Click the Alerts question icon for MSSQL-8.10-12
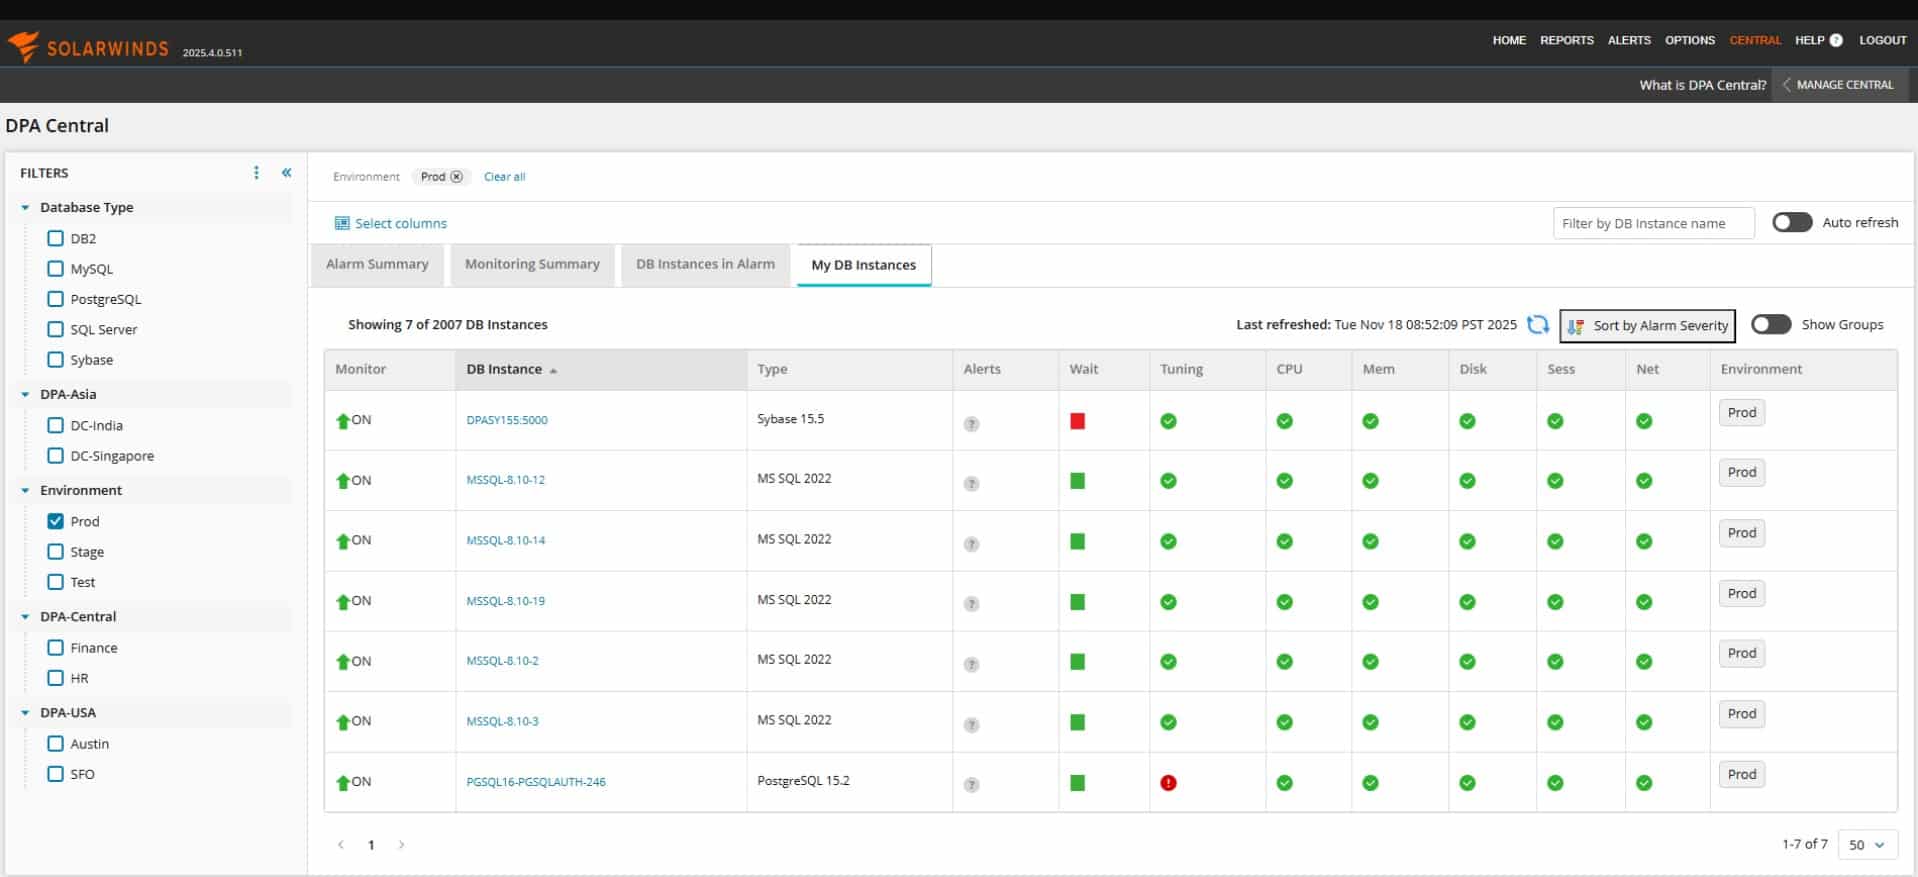 (x=971, y=484)
